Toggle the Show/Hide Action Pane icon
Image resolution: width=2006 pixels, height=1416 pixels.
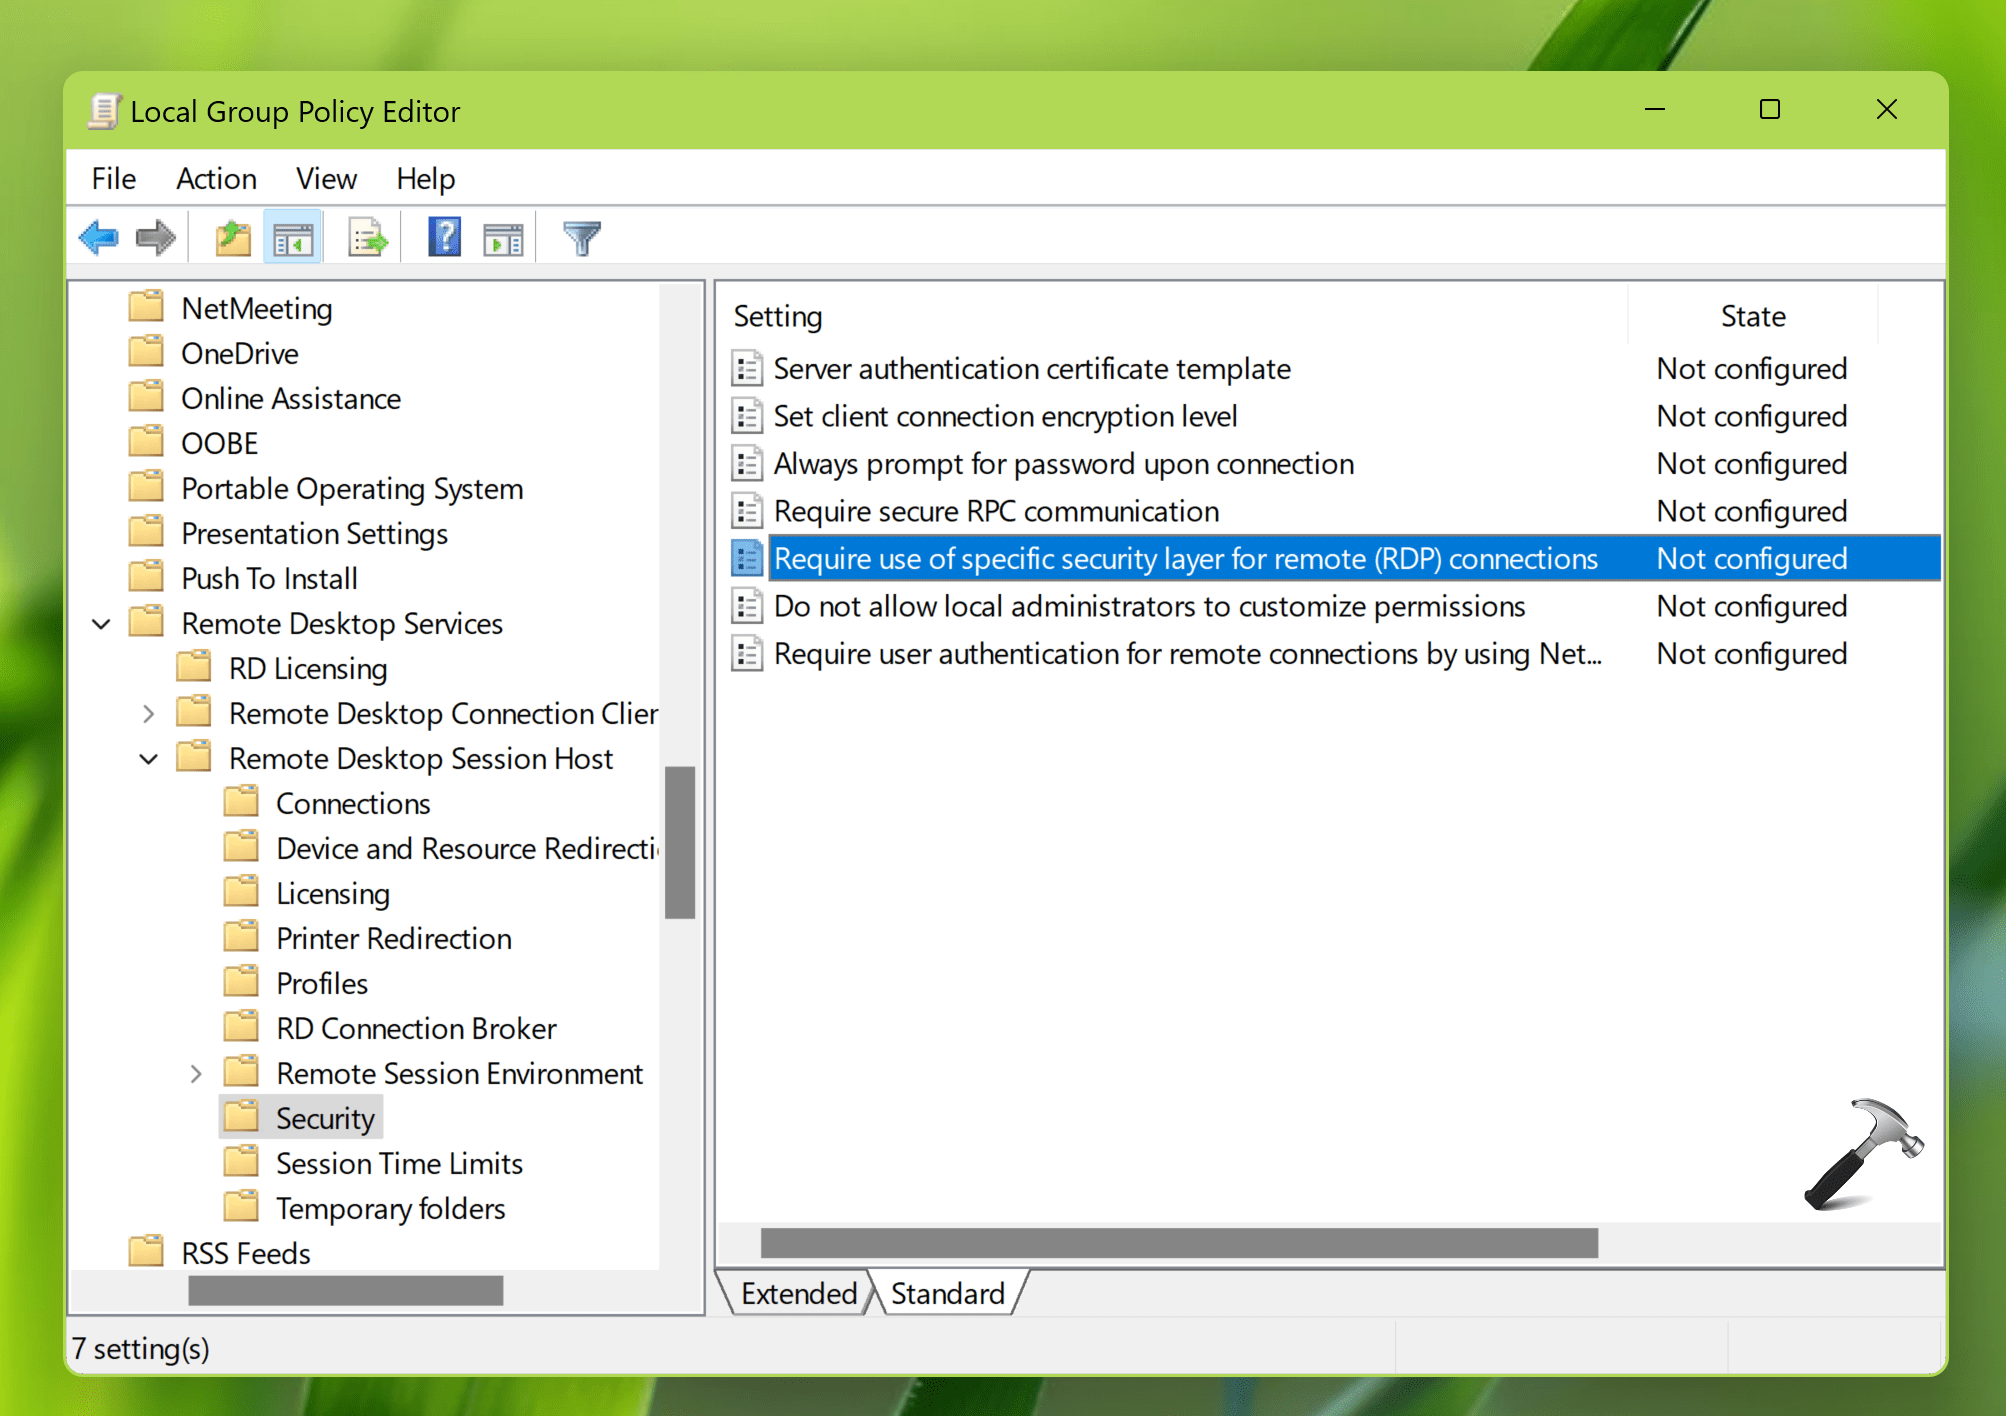pos(503,238)
